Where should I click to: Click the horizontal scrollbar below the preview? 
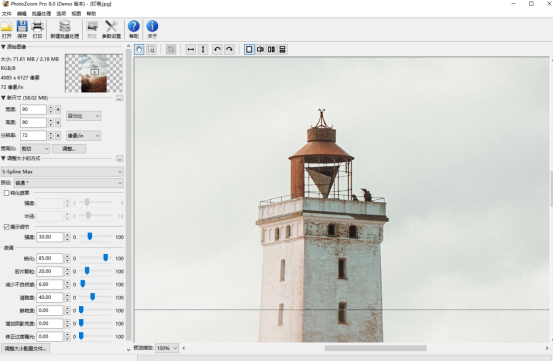click(375, 348)
